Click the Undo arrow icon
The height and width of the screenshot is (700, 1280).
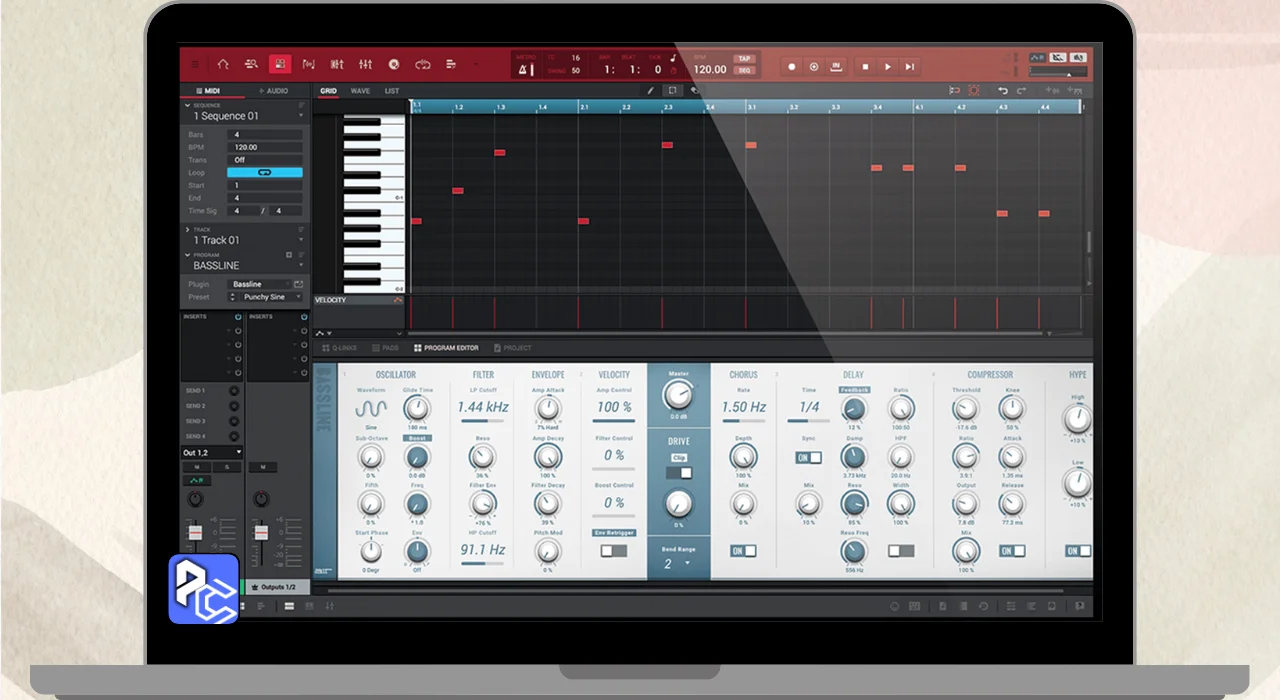pyautogui.click(x=1003, y=91)
